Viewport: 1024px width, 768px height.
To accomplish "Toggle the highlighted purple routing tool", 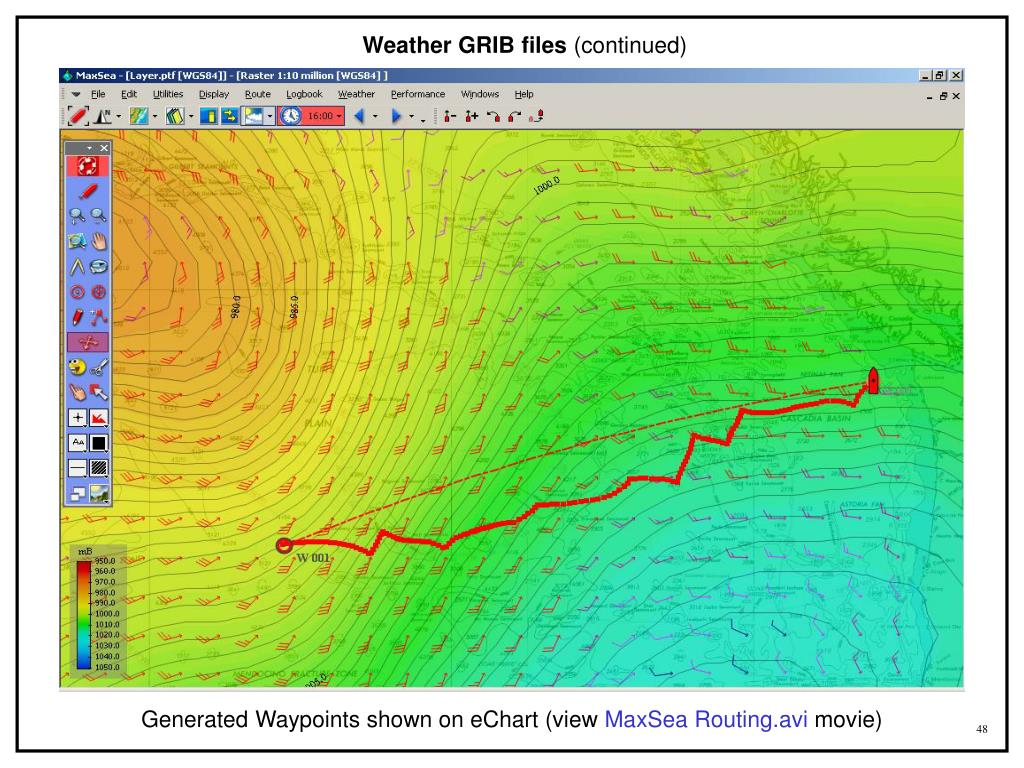I will (88, 342).
